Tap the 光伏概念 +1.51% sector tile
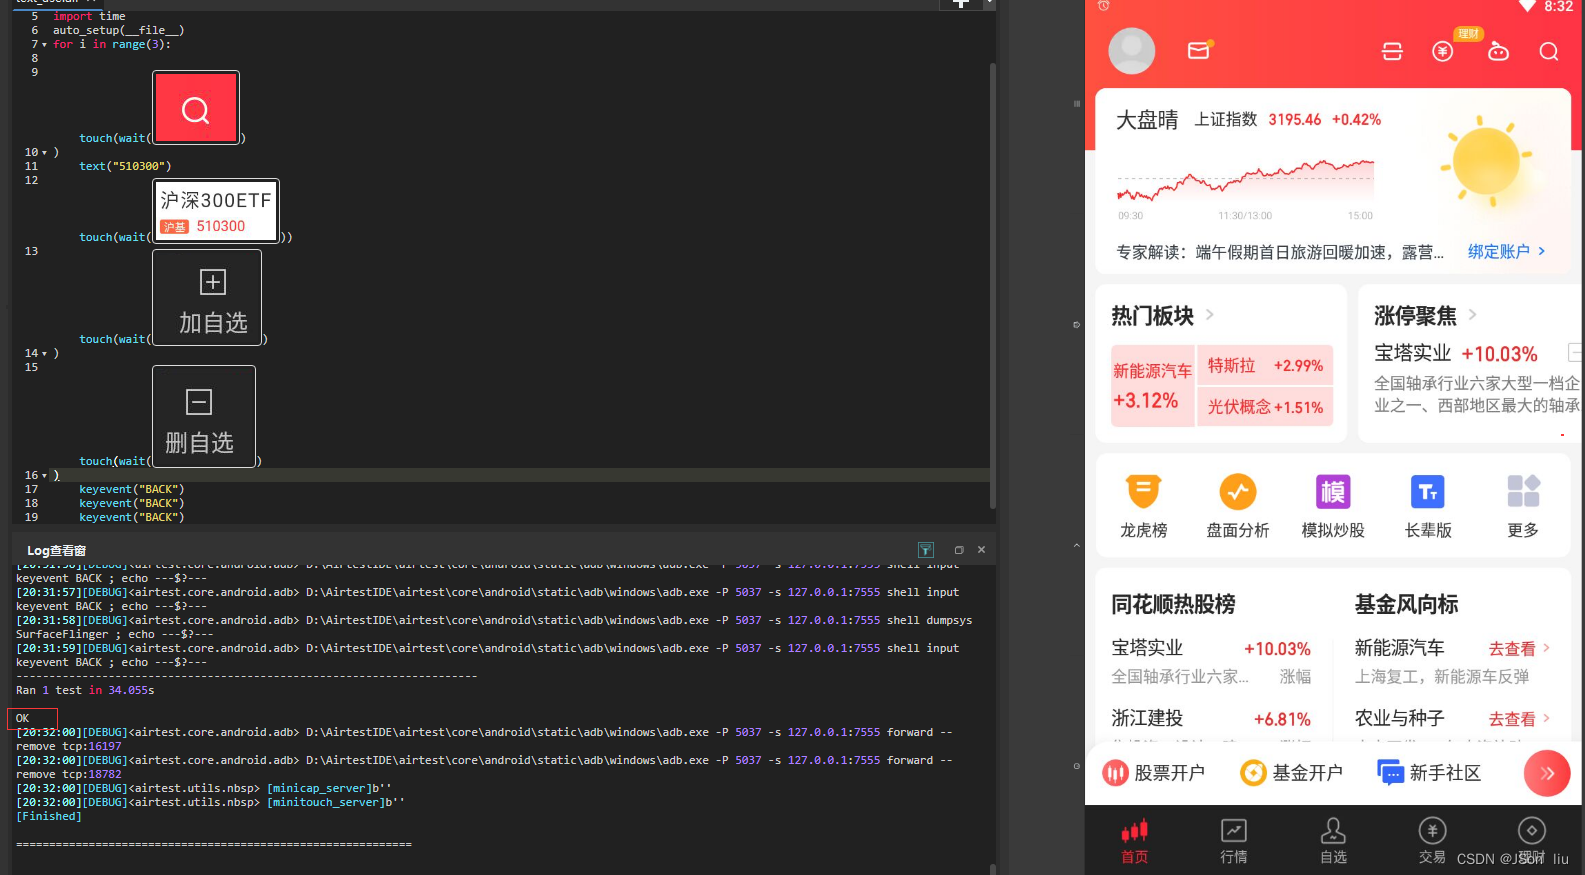Image resolution: width=1585 pixels, height=875 pixels. coord(1265,407)
